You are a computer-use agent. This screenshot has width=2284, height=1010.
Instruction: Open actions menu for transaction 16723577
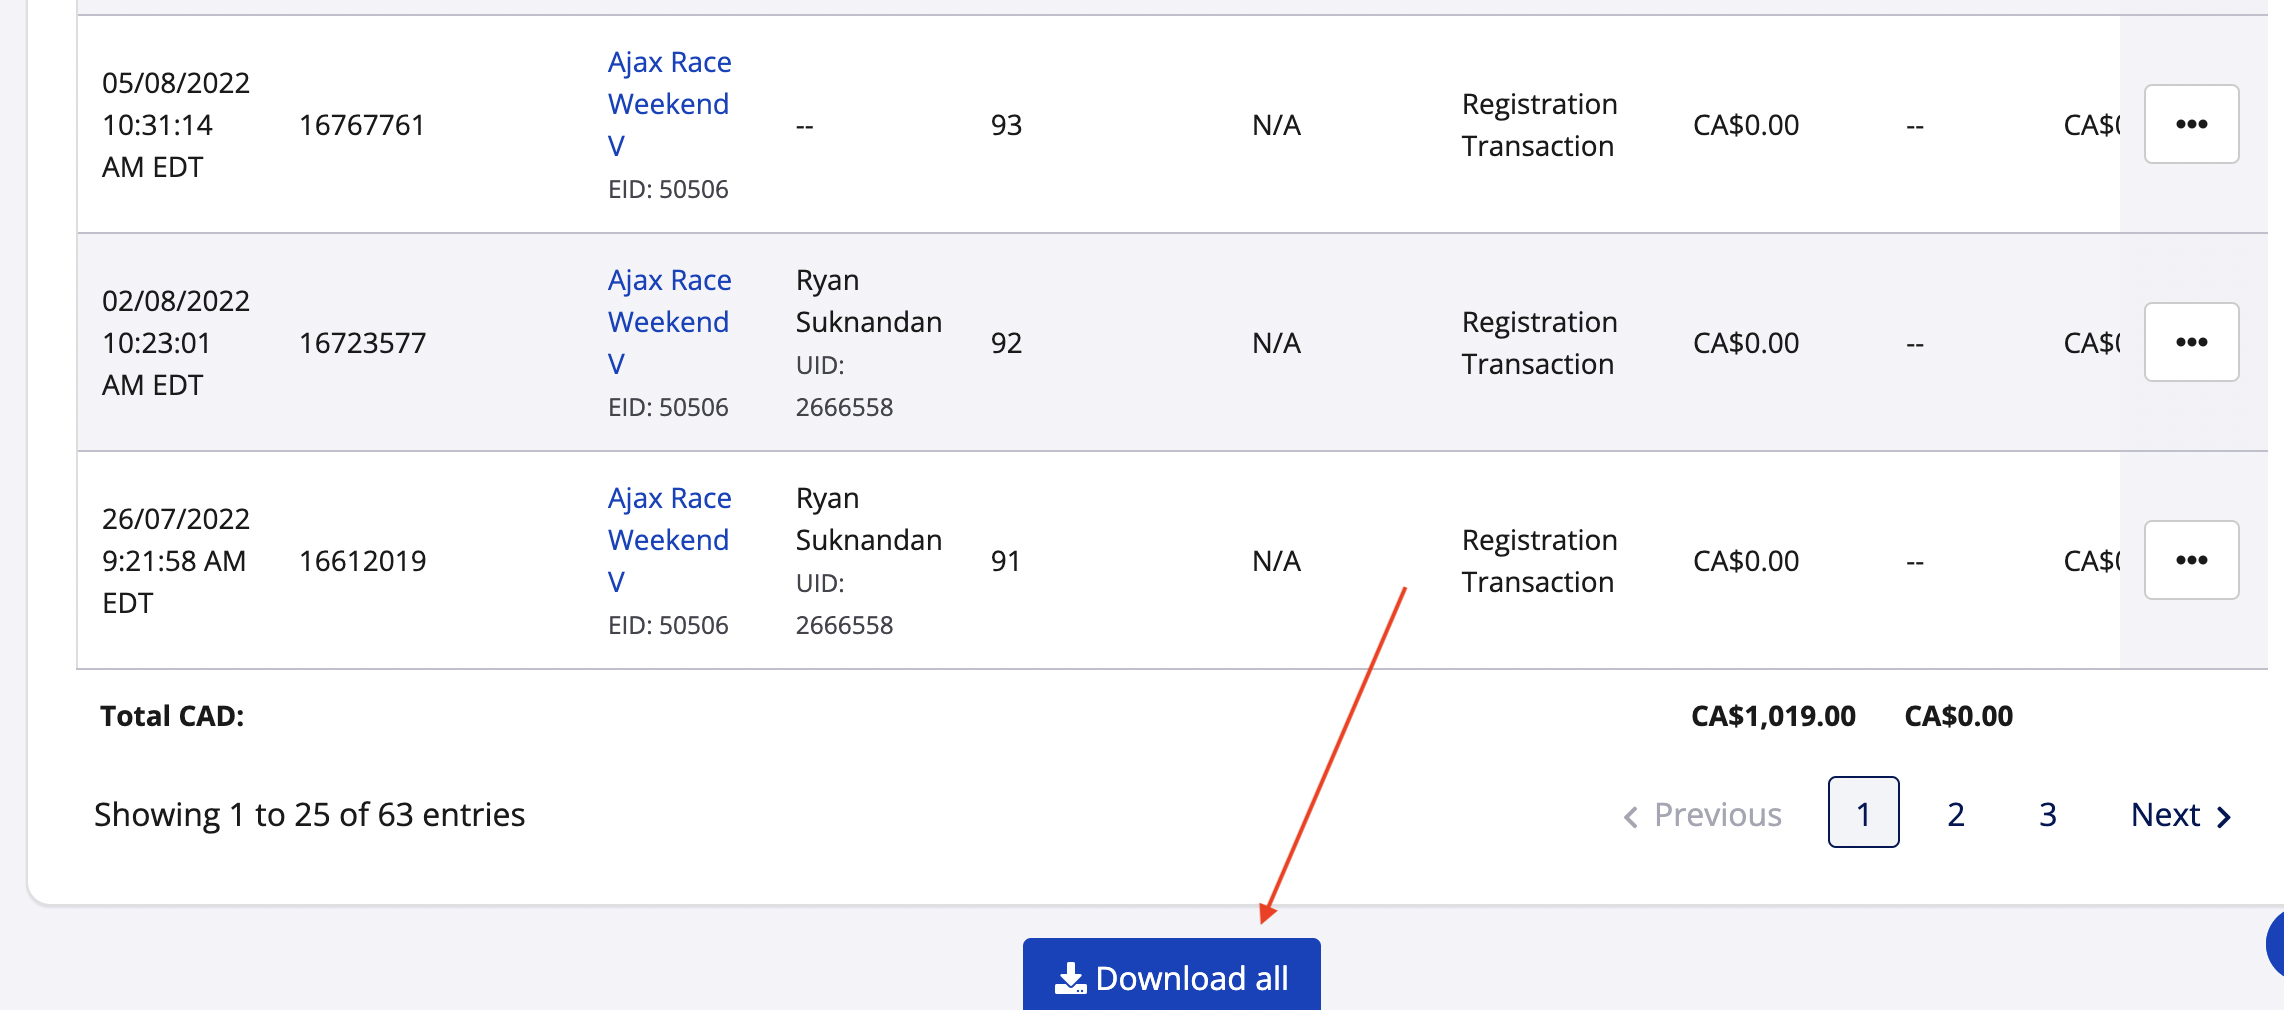(2190, 342)
